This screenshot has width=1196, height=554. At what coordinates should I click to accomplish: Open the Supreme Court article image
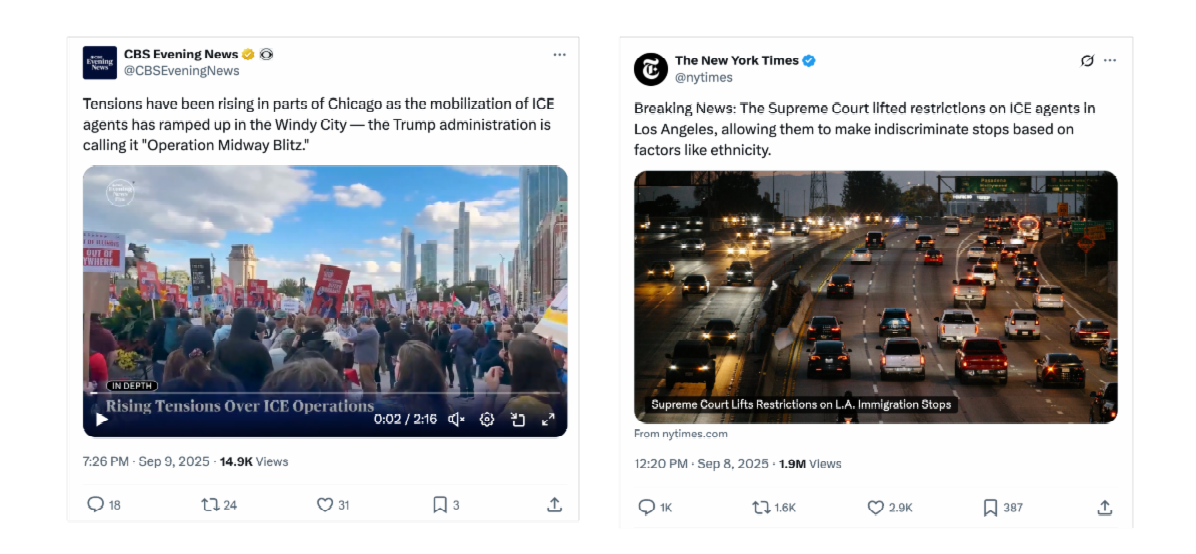click(x=876, y=297)
